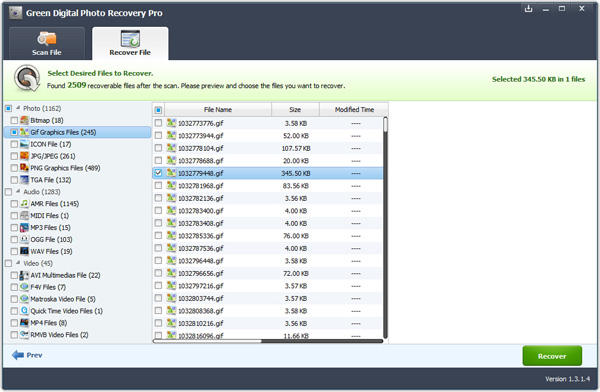
Task: Toggle the Video (45) category checkbox
Action: pos(8,263)
